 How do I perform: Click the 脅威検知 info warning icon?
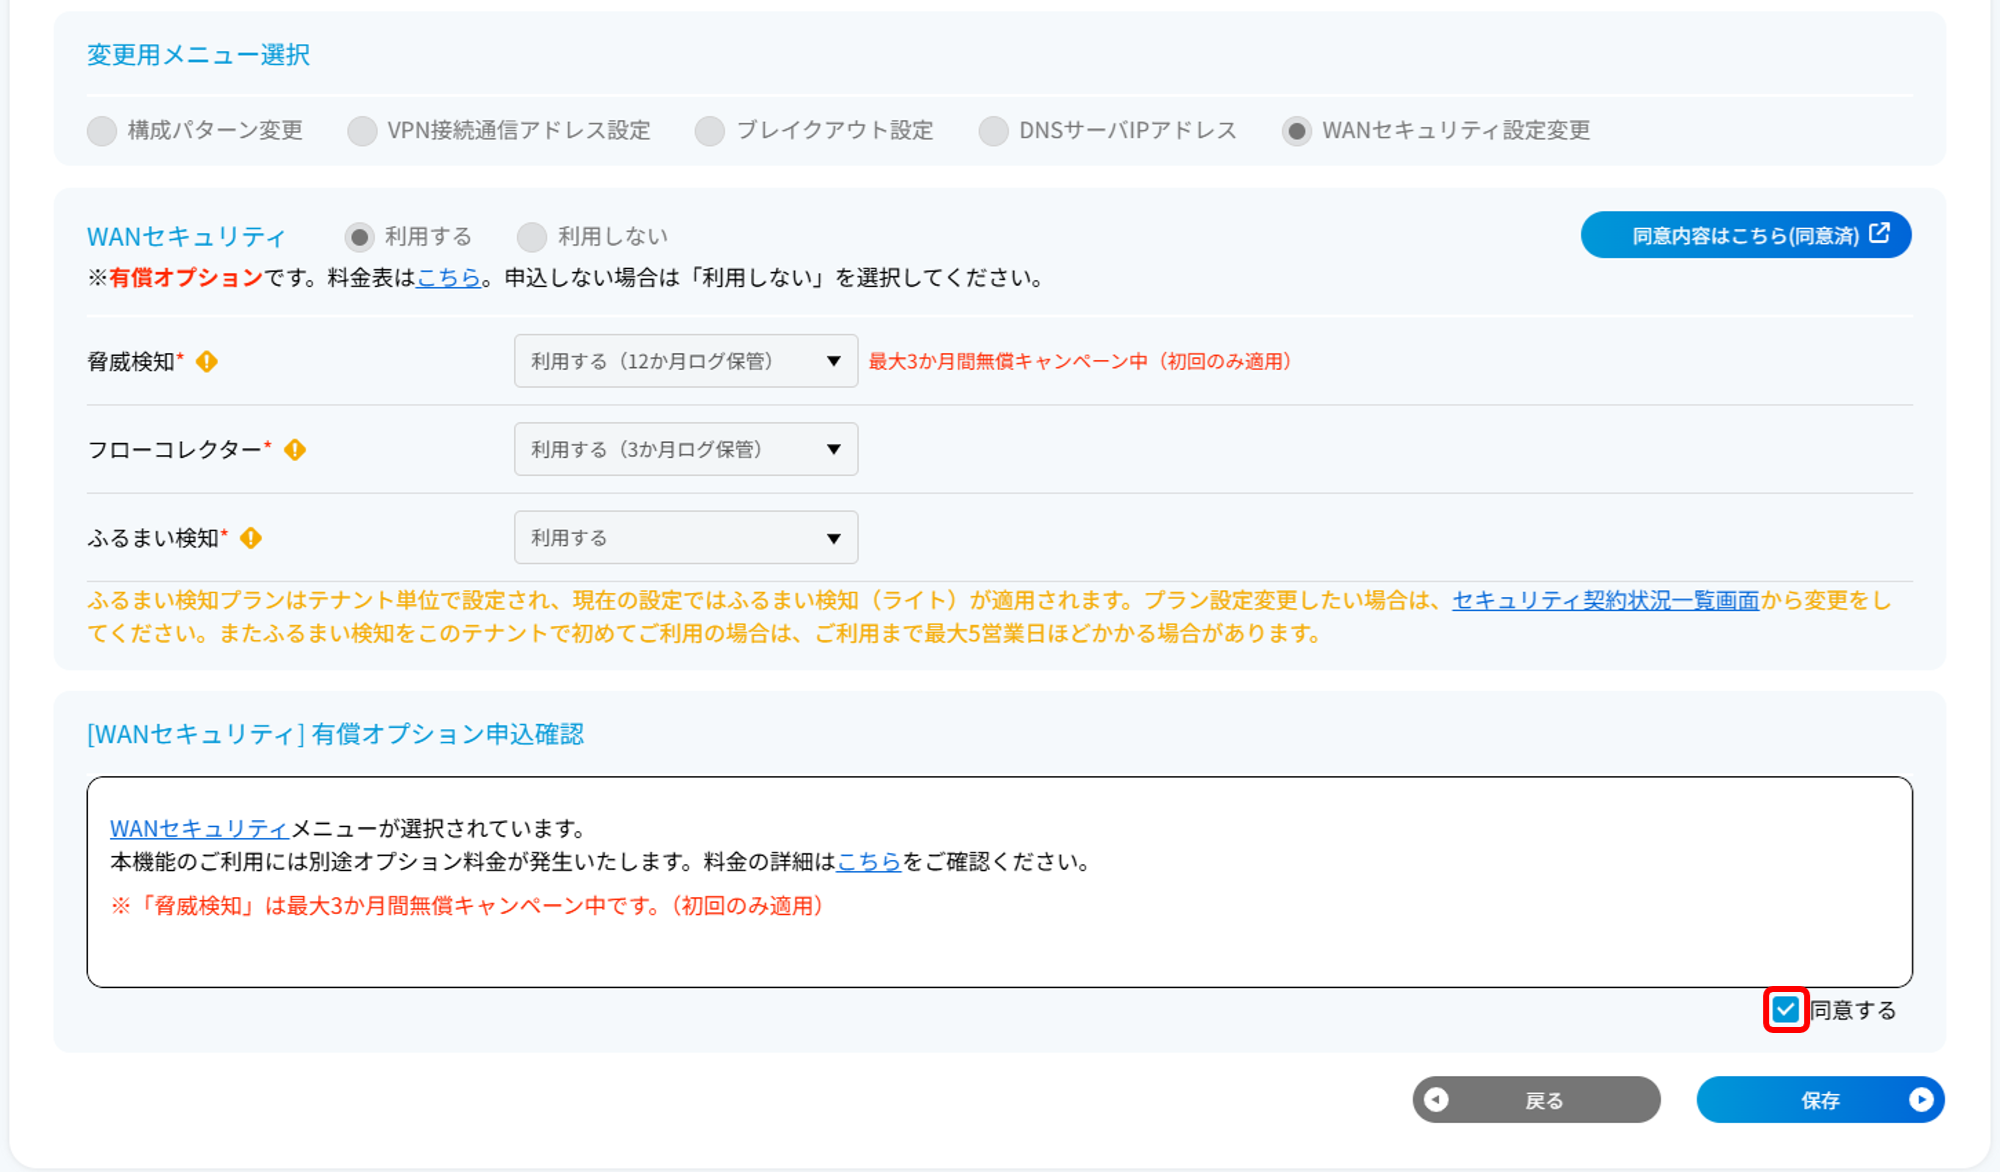(207, 361)
